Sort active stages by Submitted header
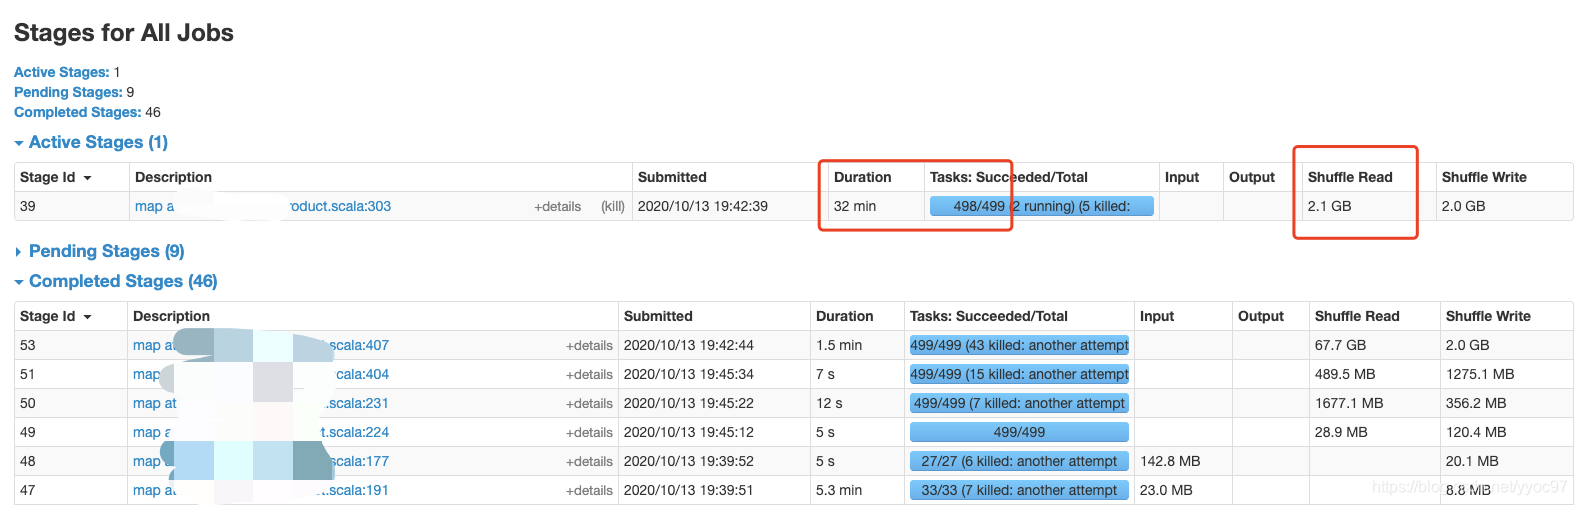Viewport: 1577px width, 505px height. 672,177
